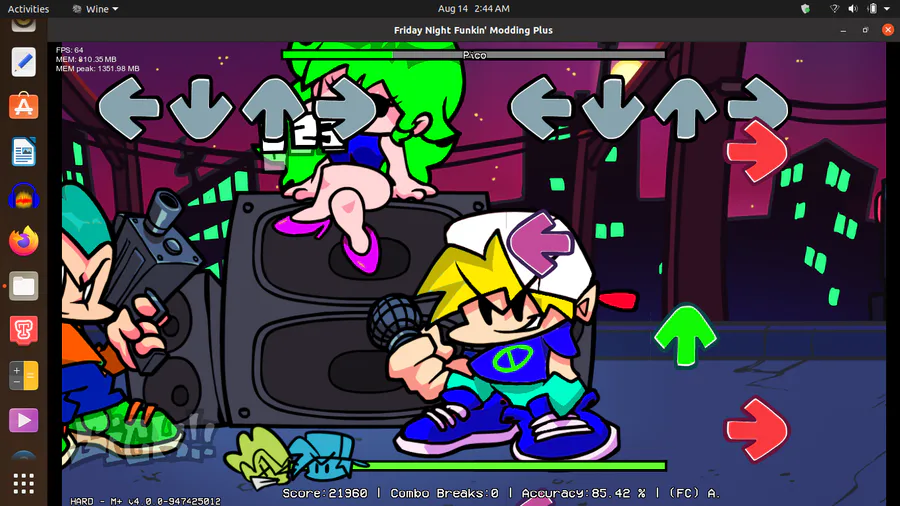This screenshot has width=900, height=506.
Task: Click the green up arrow note
Action: pyautogui.click(x=685, y=336)
